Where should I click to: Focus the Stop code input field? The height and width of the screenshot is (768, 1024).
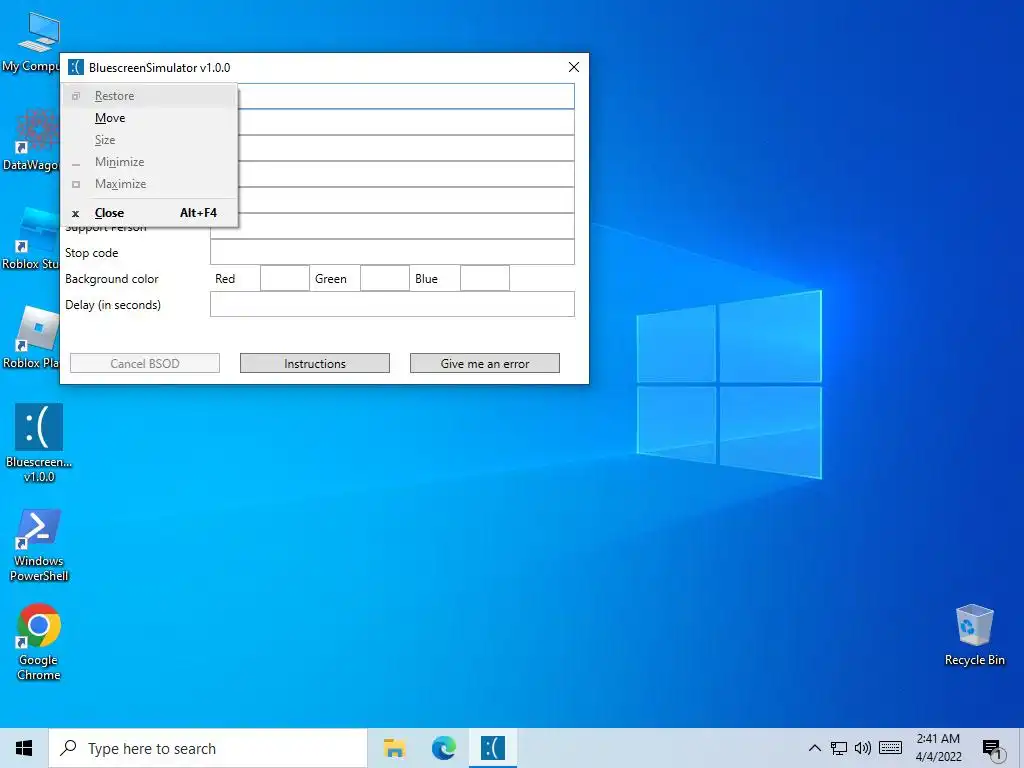coord(392,252)
